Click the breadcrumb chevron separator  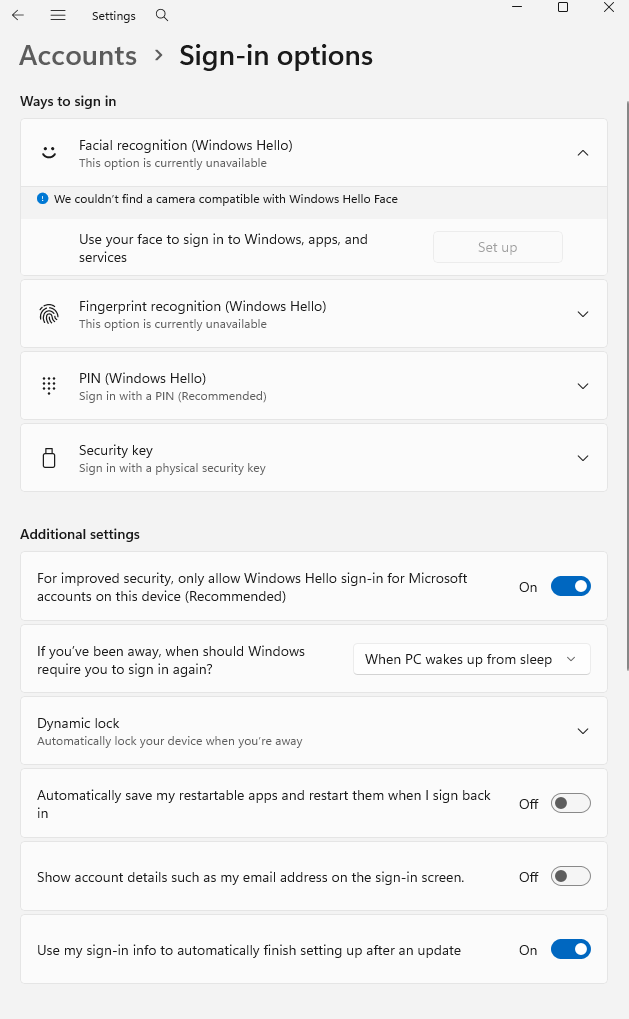point(159,56)
